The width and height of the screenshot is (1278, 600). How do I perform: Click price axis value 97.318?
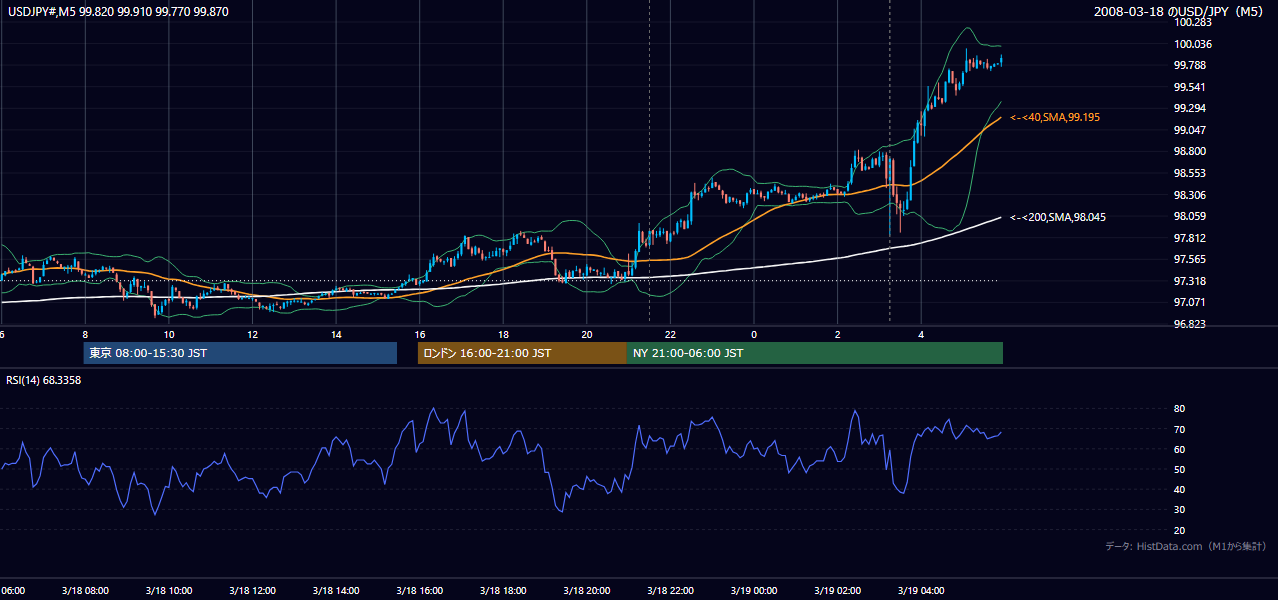(x=1192, y=281)
